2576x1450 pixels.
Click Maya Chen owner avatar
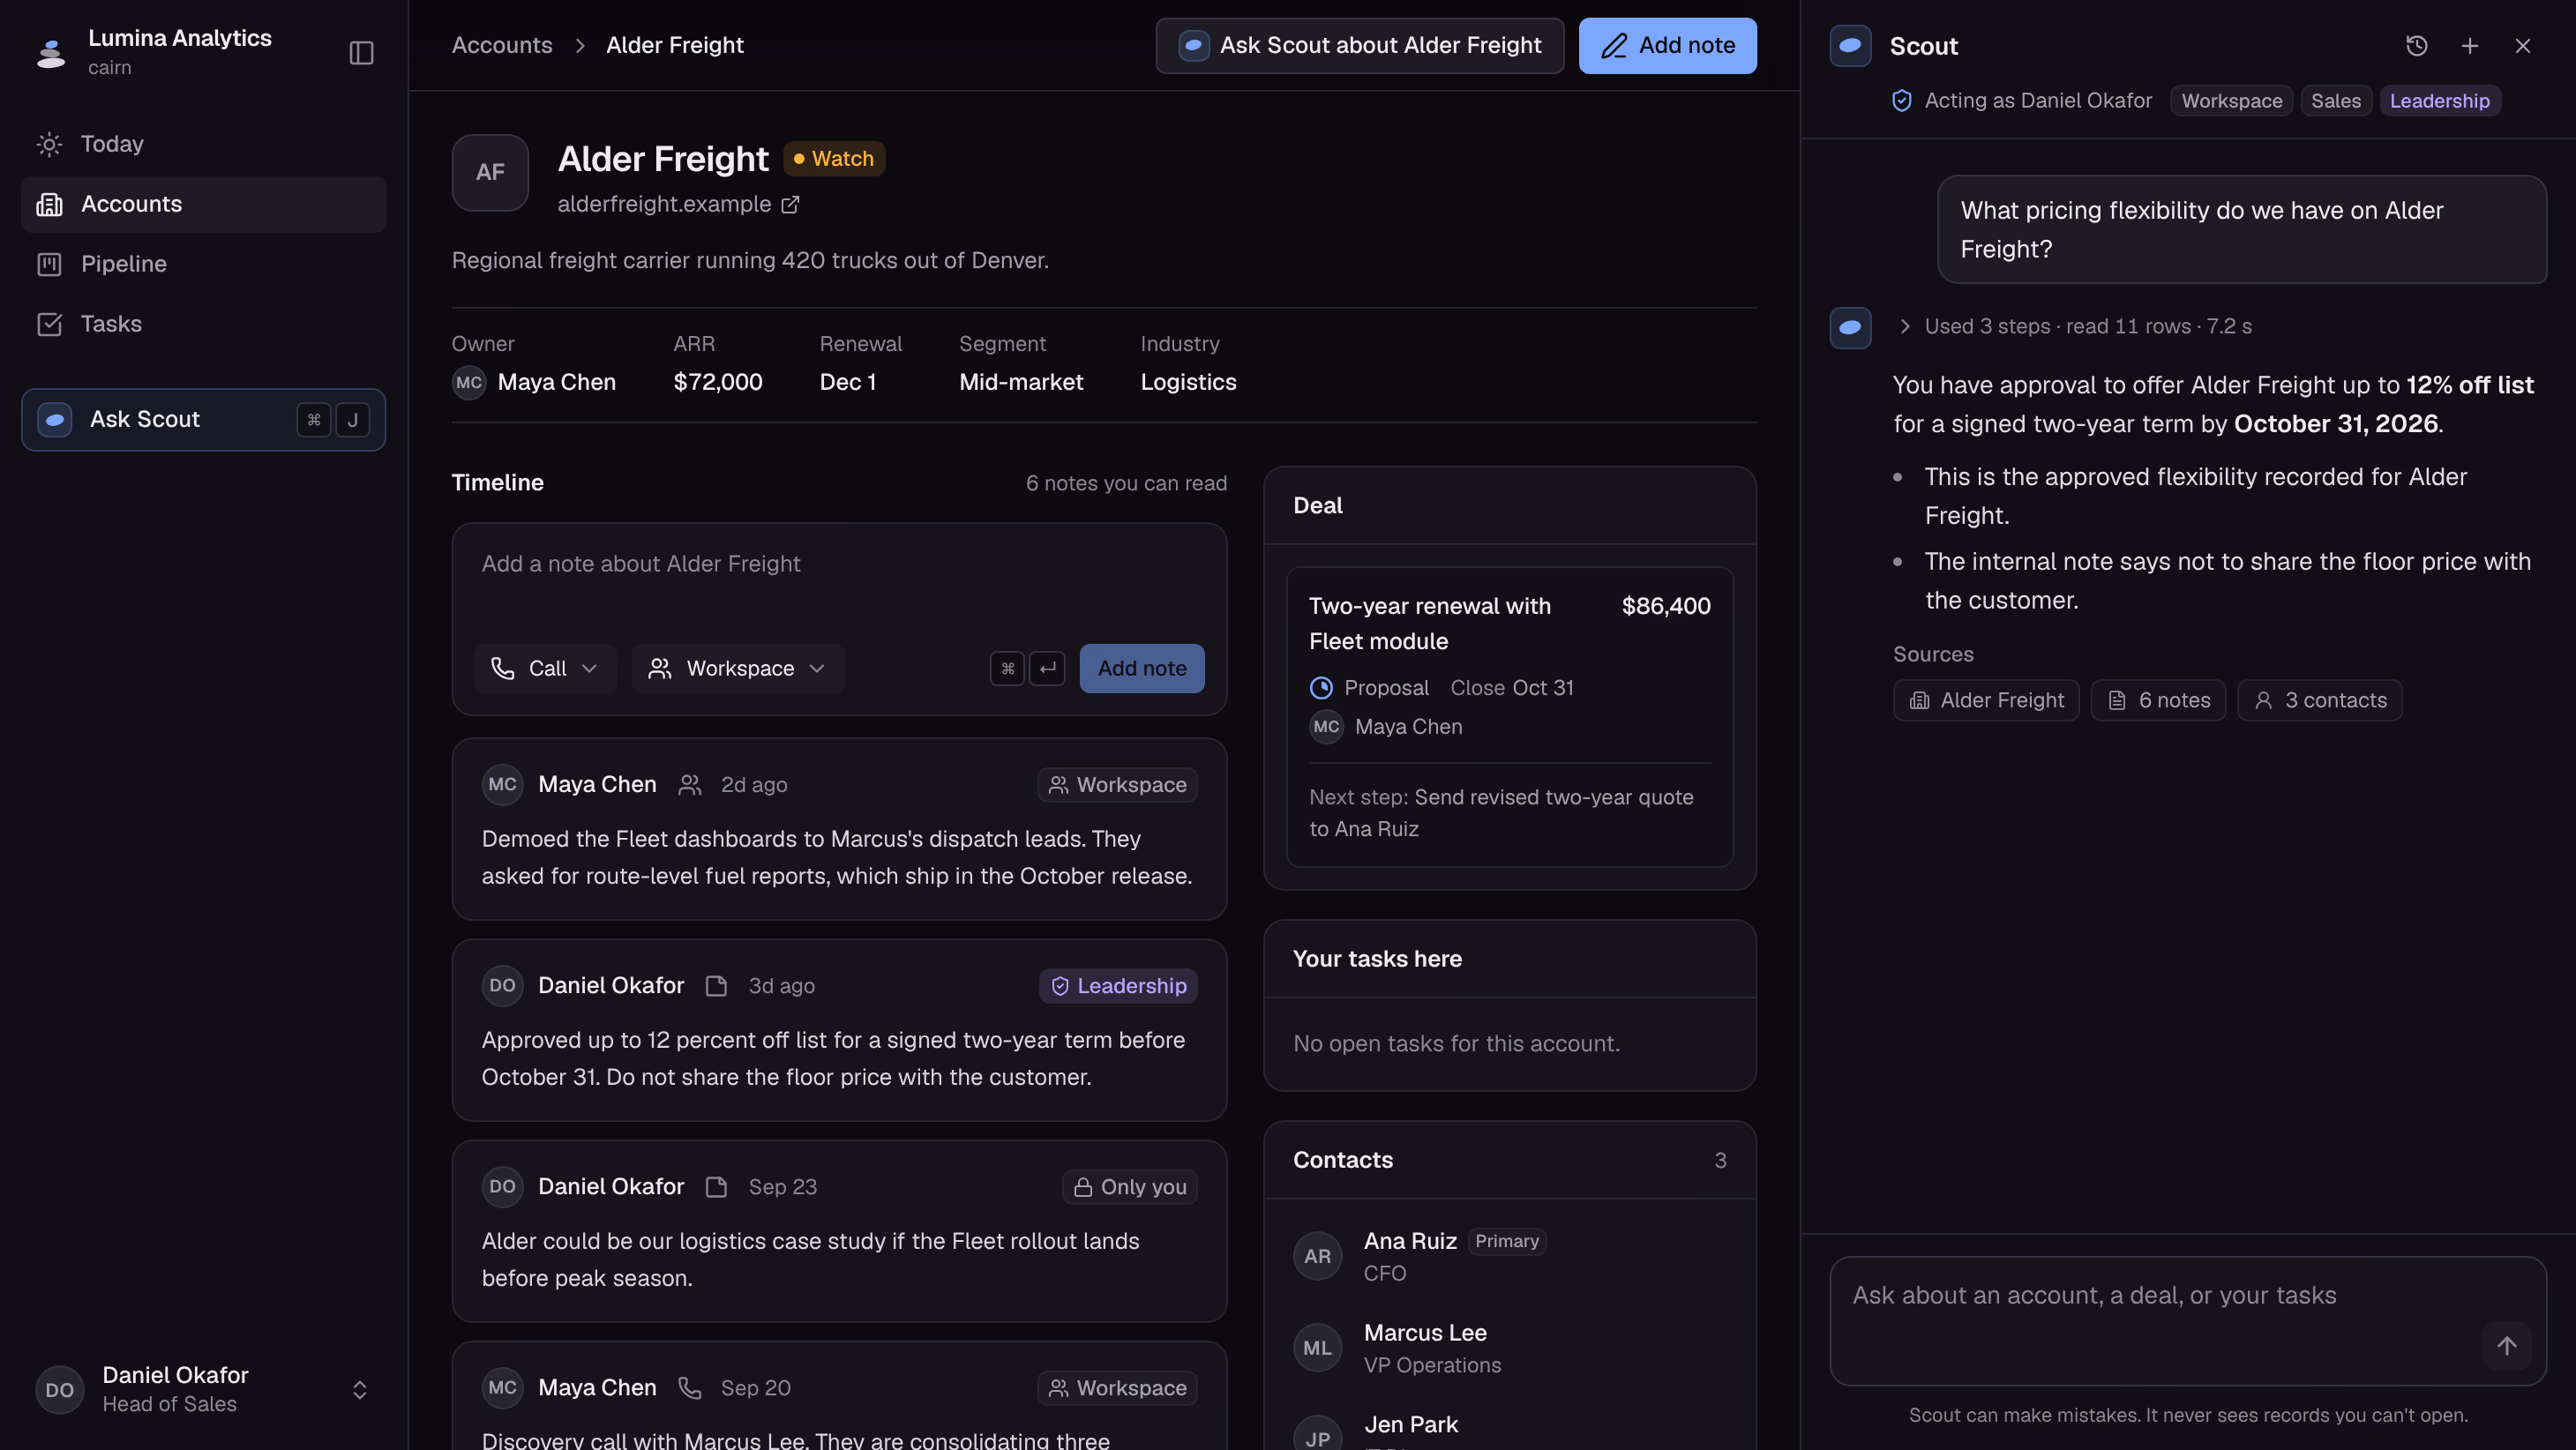tap(469, 382)
